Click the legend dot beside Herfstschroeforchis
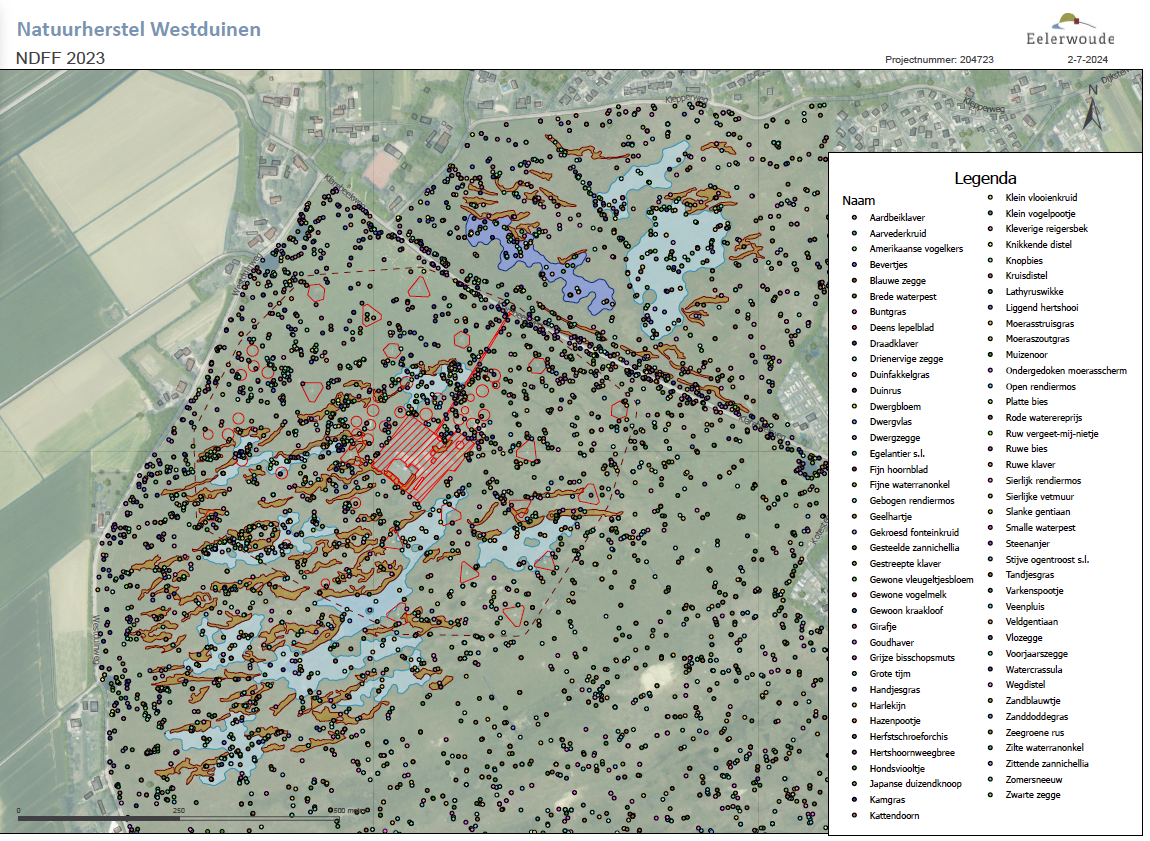This screenshot has height=841, width=1150. coord(850,736)
